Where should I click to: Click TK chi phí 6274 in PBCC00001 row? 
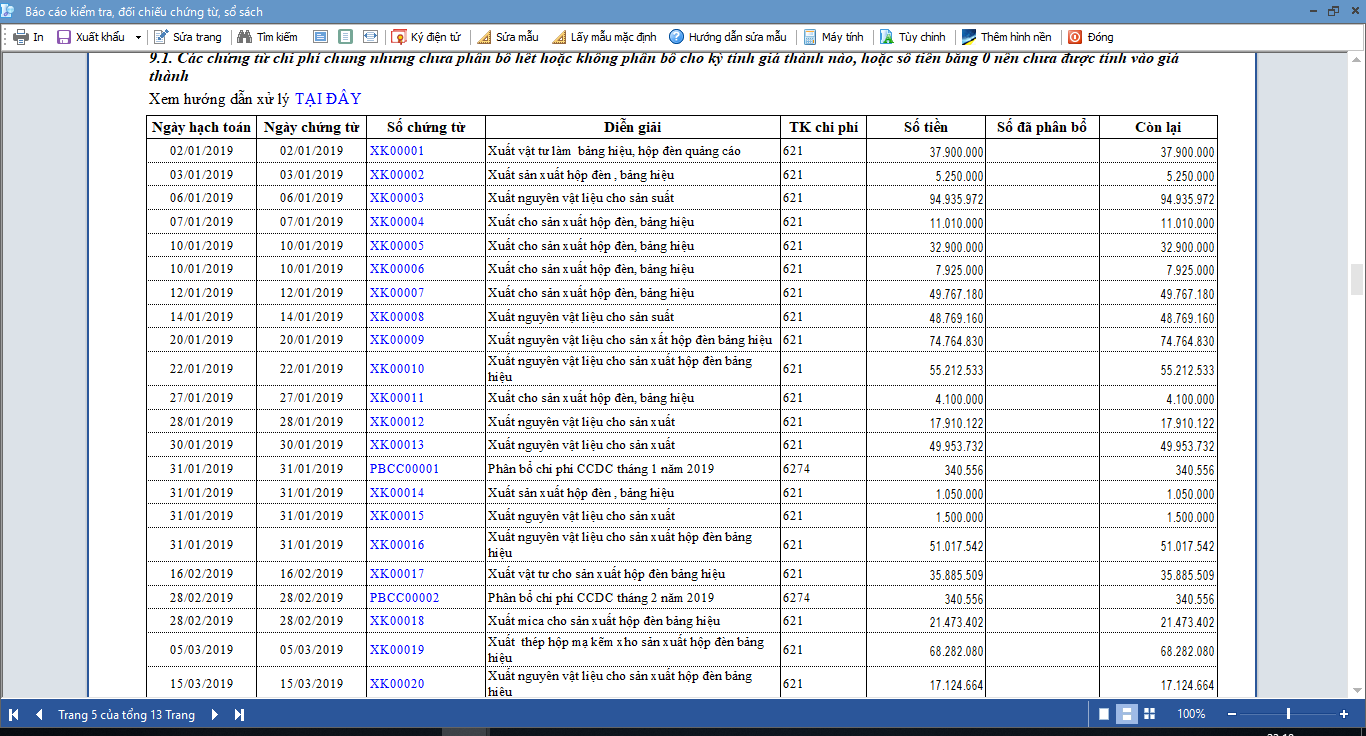click(796, 469)
